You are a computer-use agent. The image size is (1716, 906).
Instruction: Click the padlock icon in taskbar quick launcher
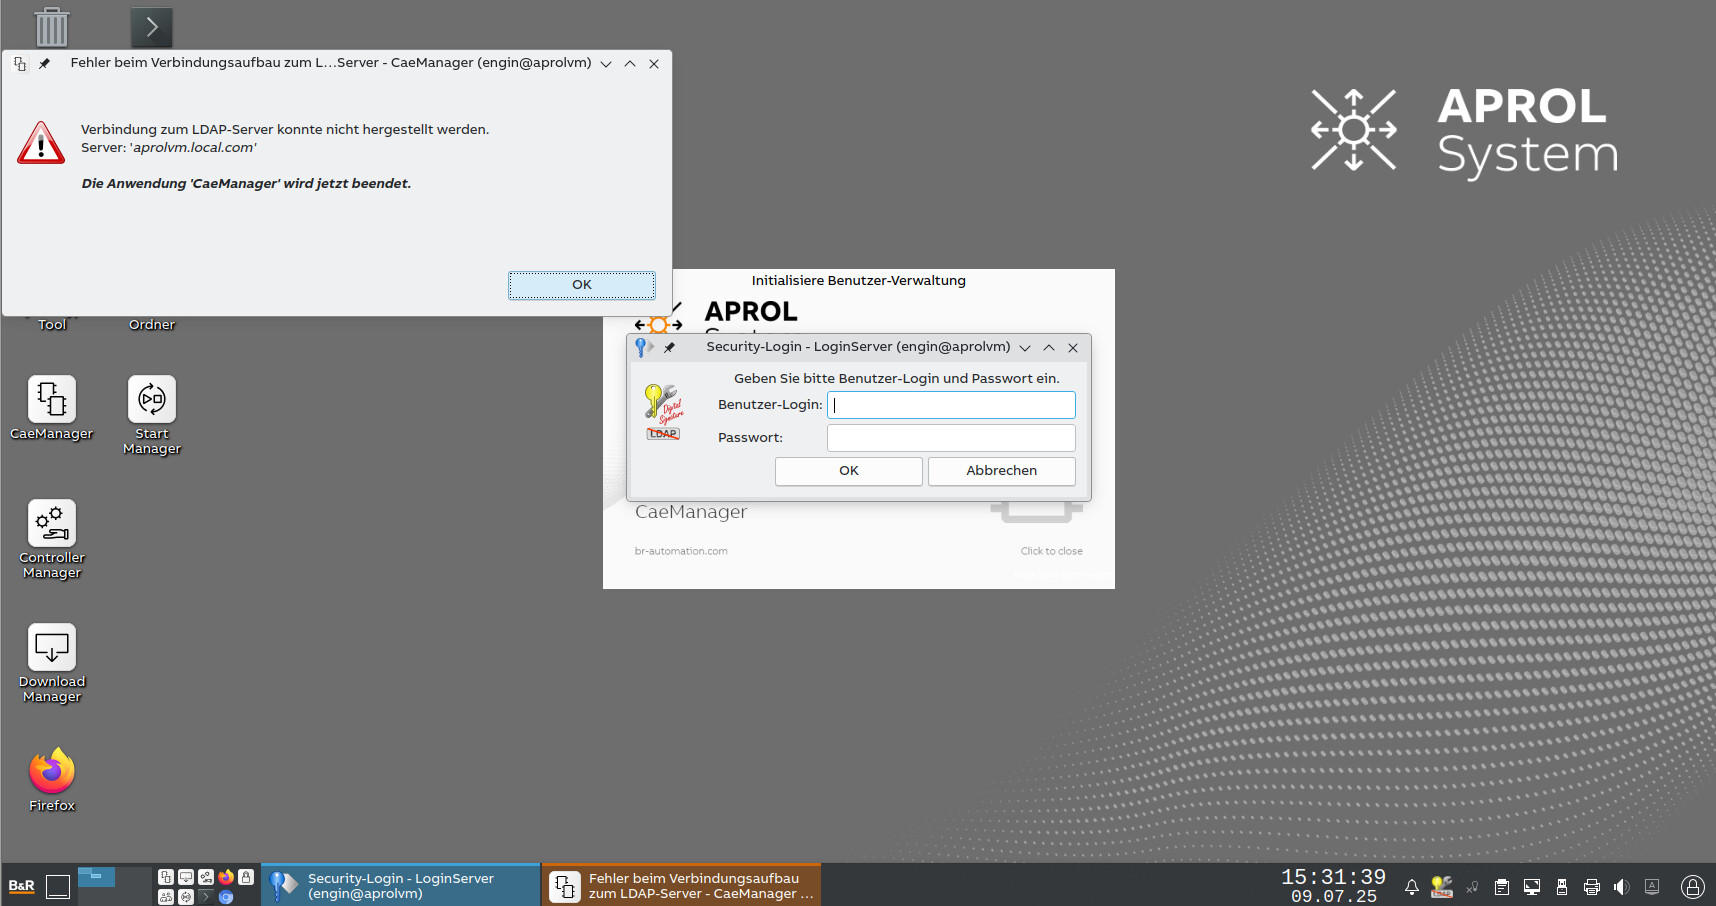(246, 877)
